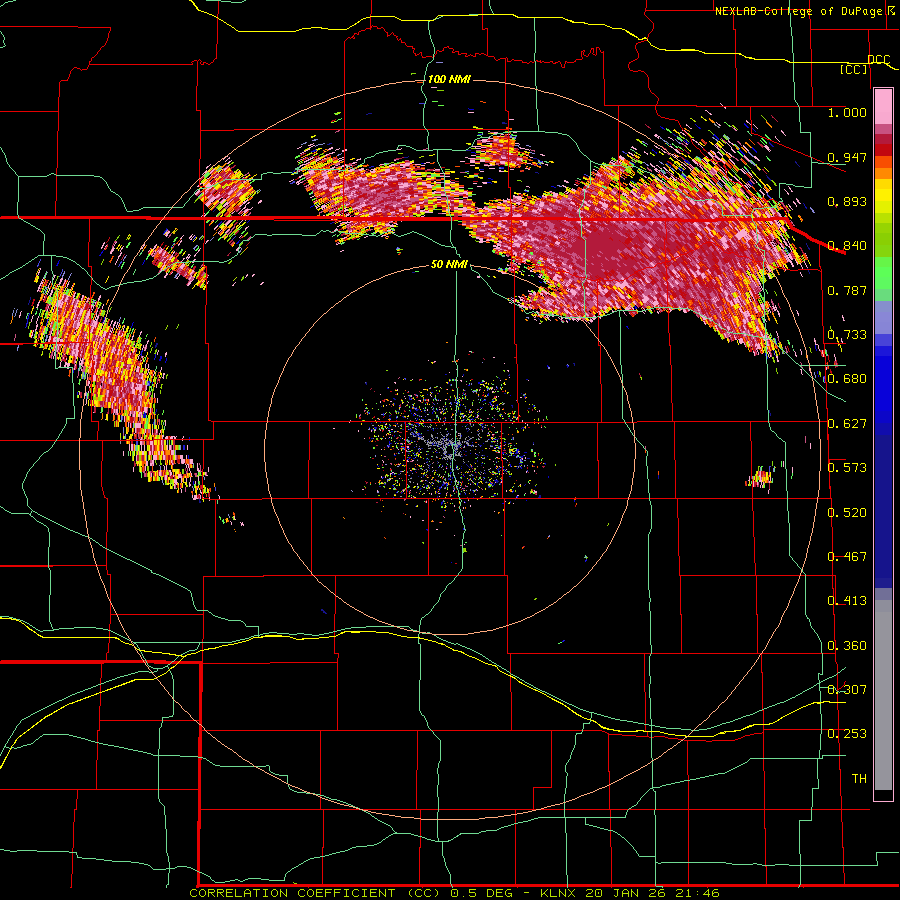Select the 0.947 legend value
Viewport: 900px width, 900px height.
click(847, 157)
